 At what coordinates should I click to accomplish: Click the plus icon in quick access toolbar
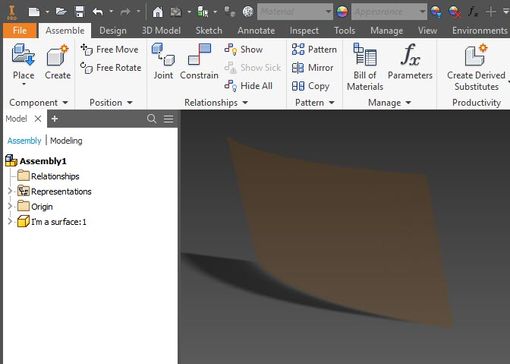click(490, 12)
